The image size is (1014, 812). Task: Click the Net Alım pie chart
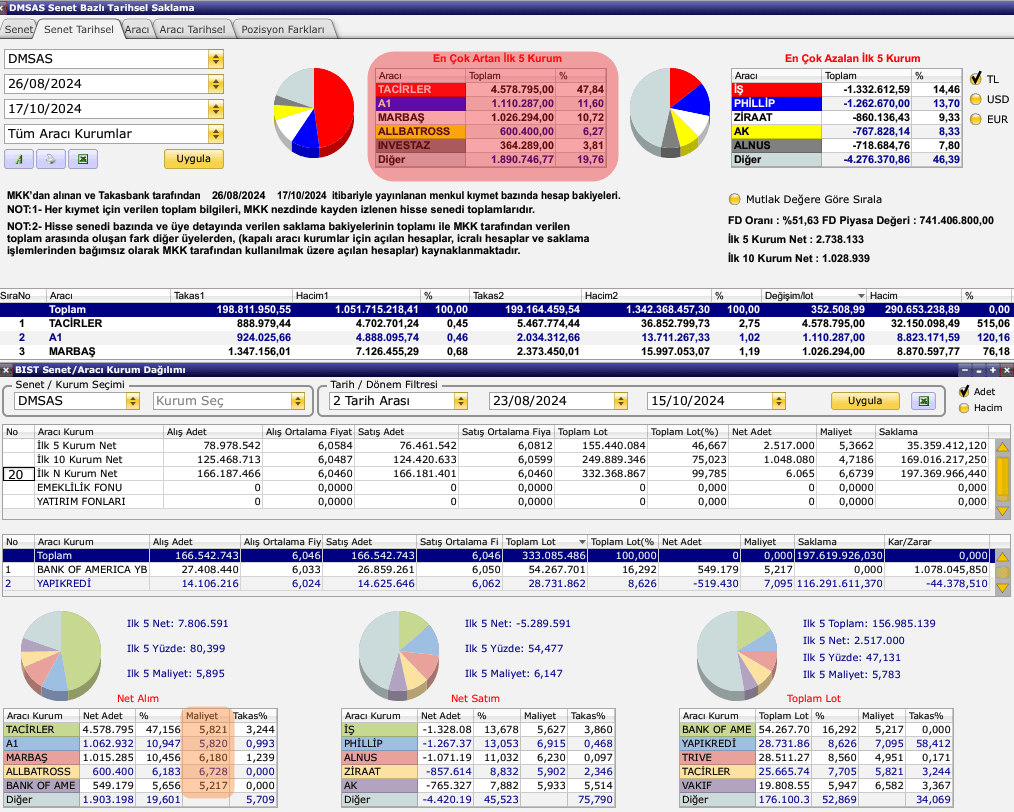[x=61, y=656]
